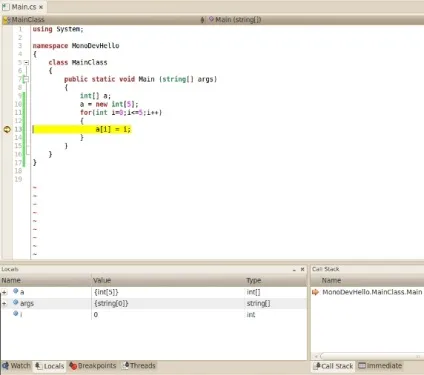Click the current frame arrow in Call Stack
The image size is (424, 375).
coord(315,292)
